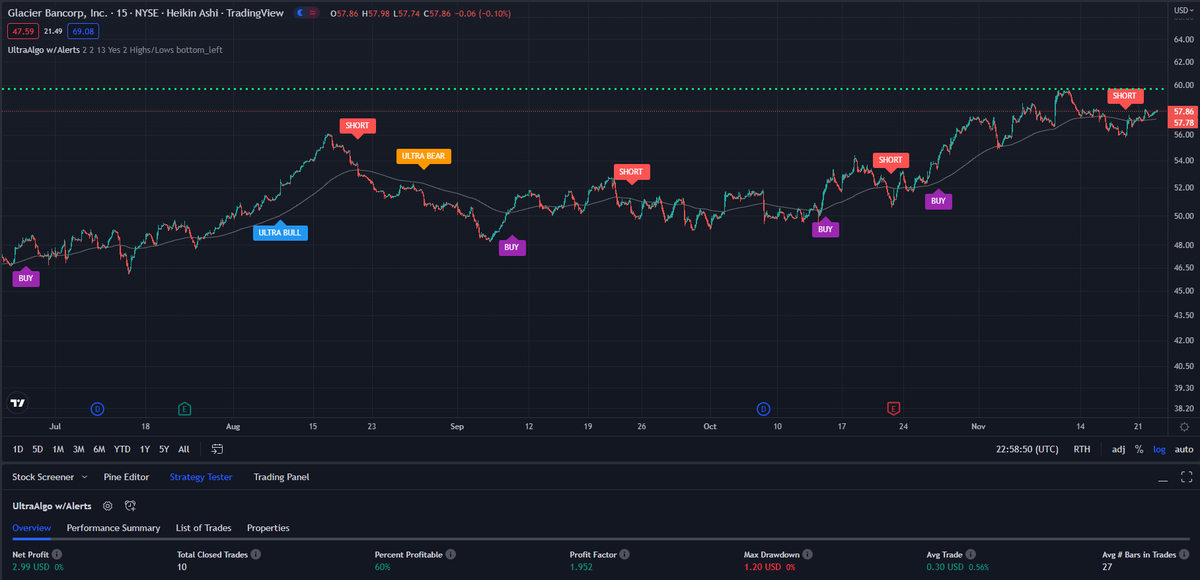The height and width of the screenshot is (580, 1200).
Task: Click the red earnings marker E
Action: [x=894, y=408]
